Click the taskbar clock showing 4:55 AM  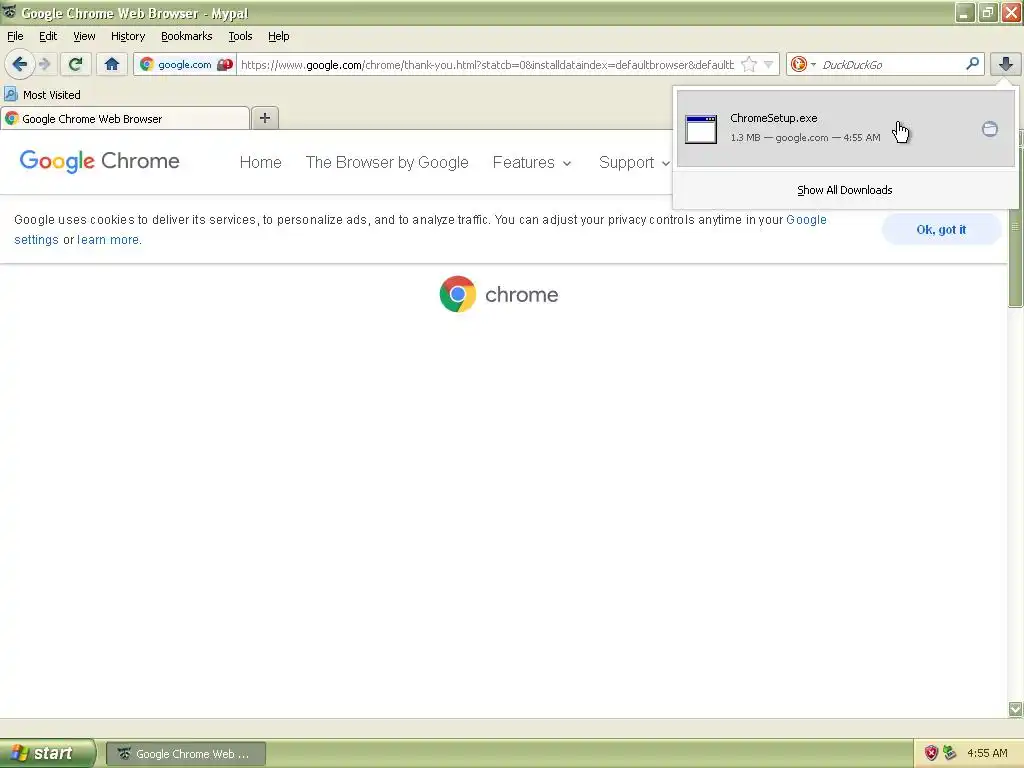[987, 753]
